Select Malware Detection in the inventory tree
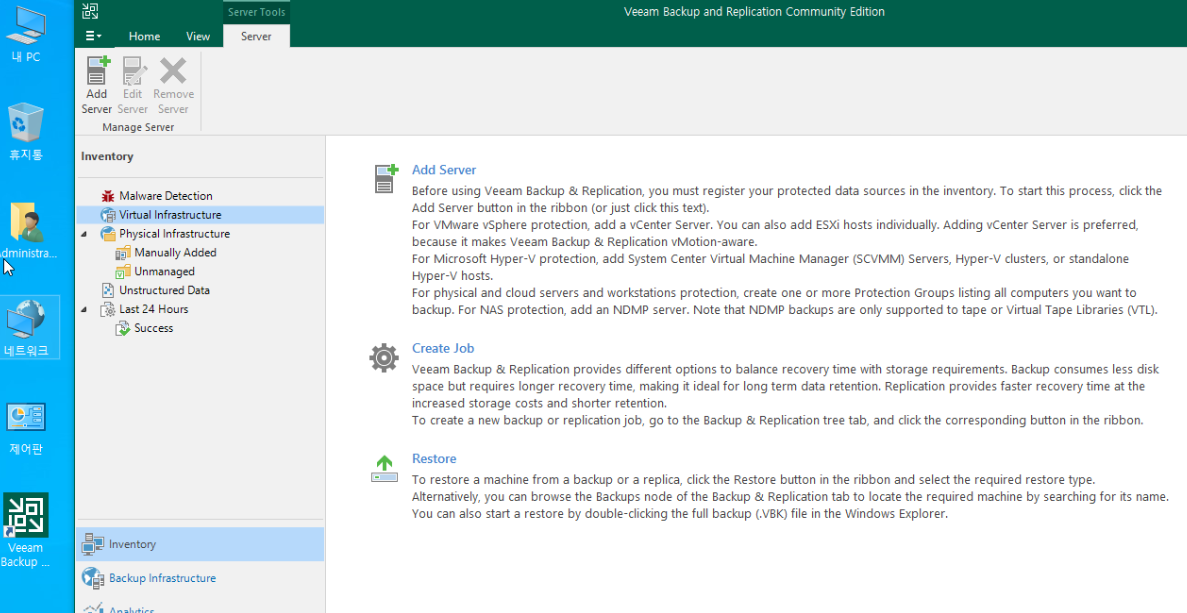1187x613 pixels. [x=165, y=196]
